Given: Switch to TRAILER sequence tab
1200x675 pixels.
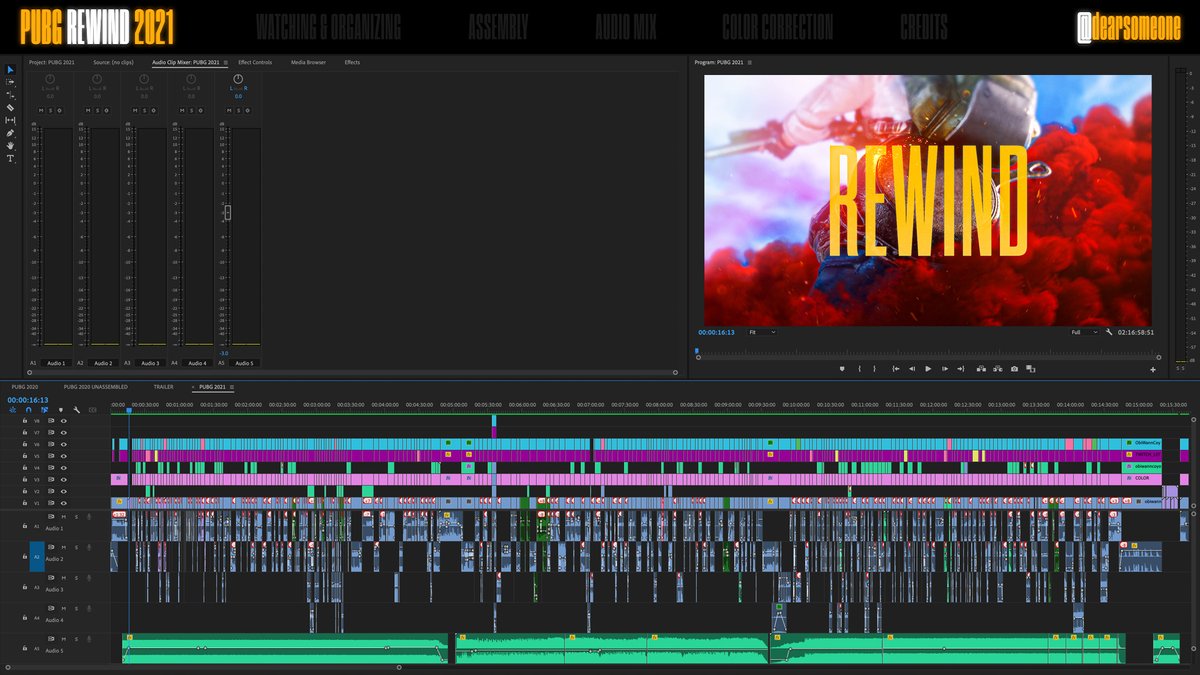Looking at the screenshot, I should (163, 386).
